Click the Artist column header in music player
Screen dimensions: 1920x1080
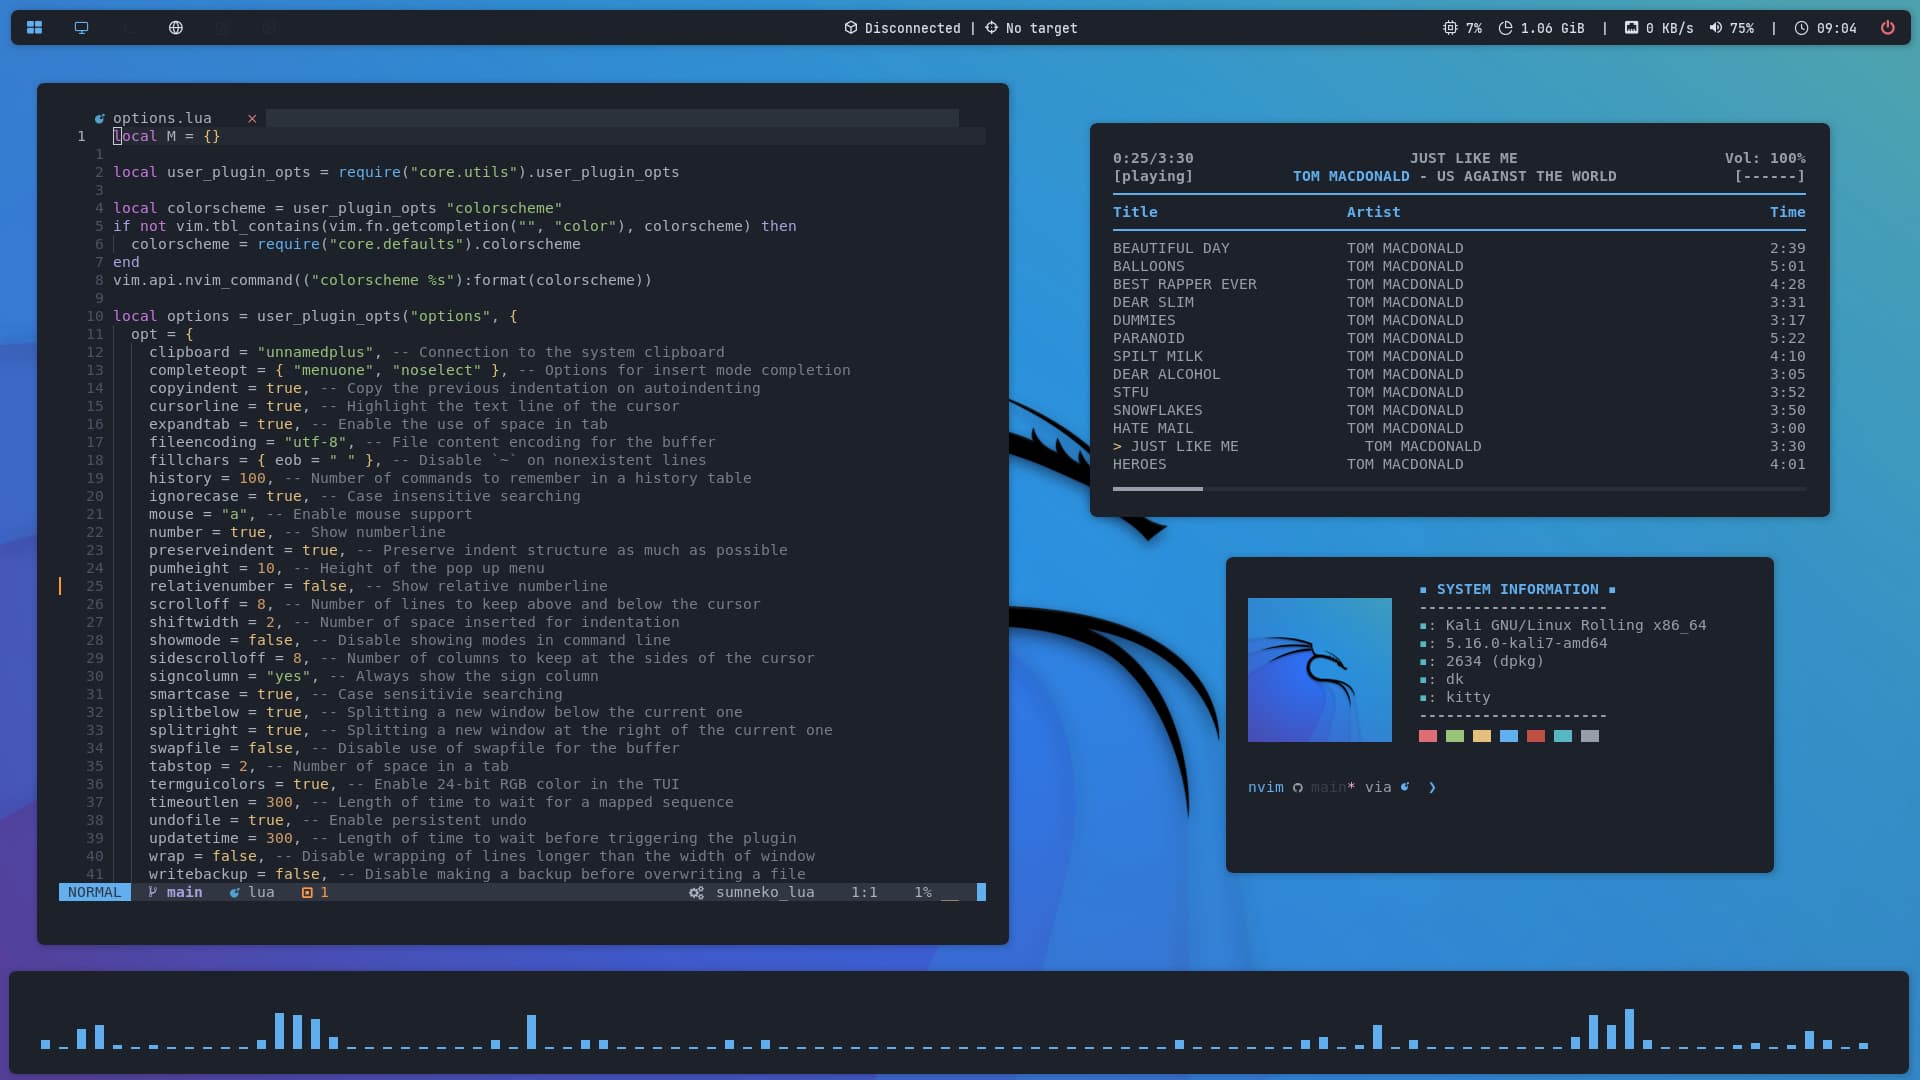tap(1373, 212)
